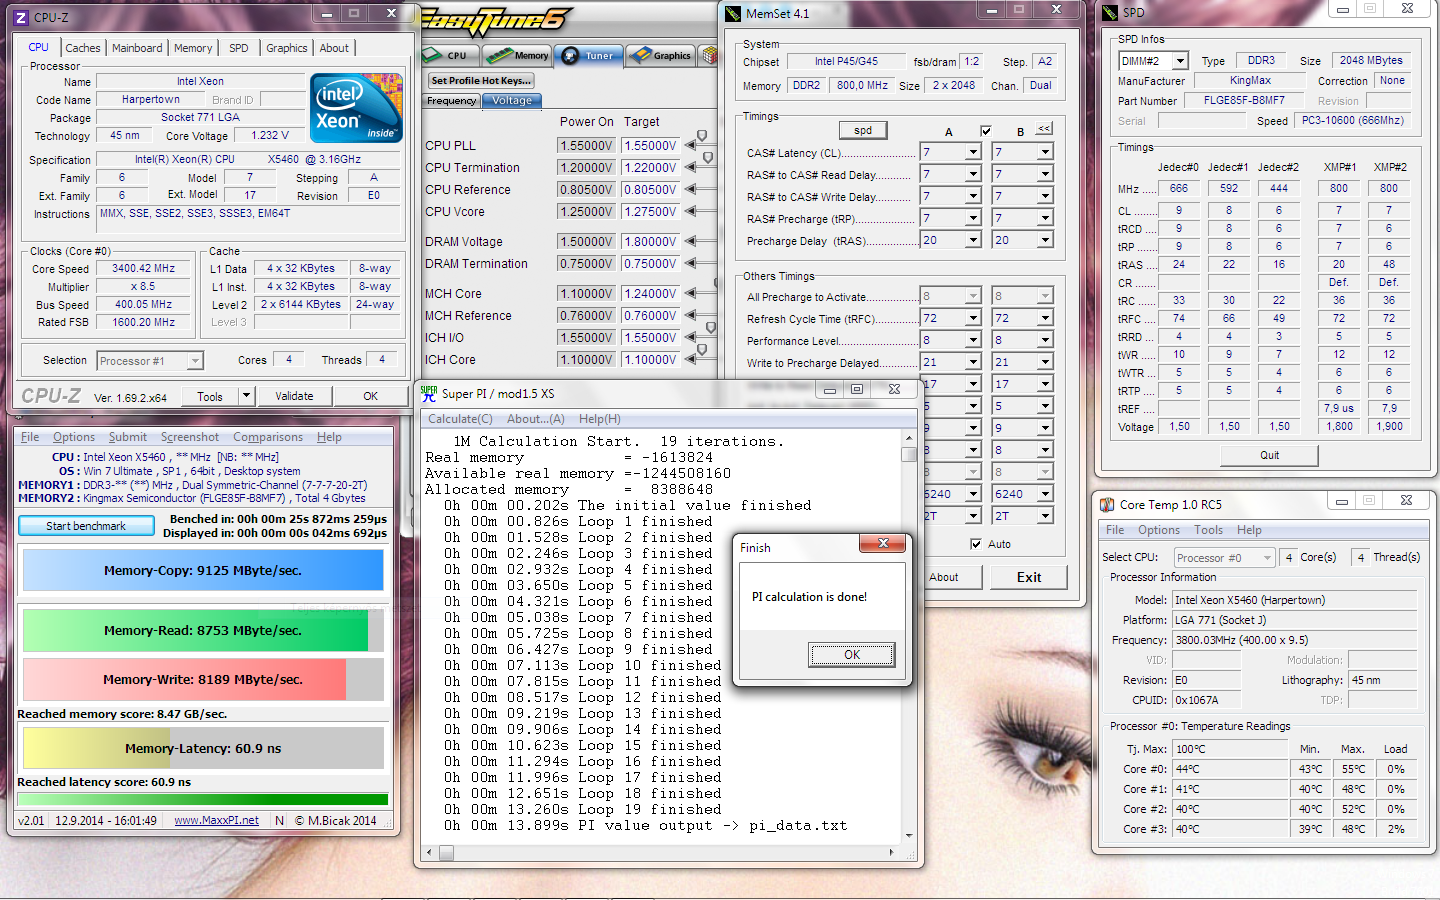The height and width of the screenshot is (900, 1440).
Task: Click the left arrow beside MCH Reference target
Action: [x=689, y=316]
